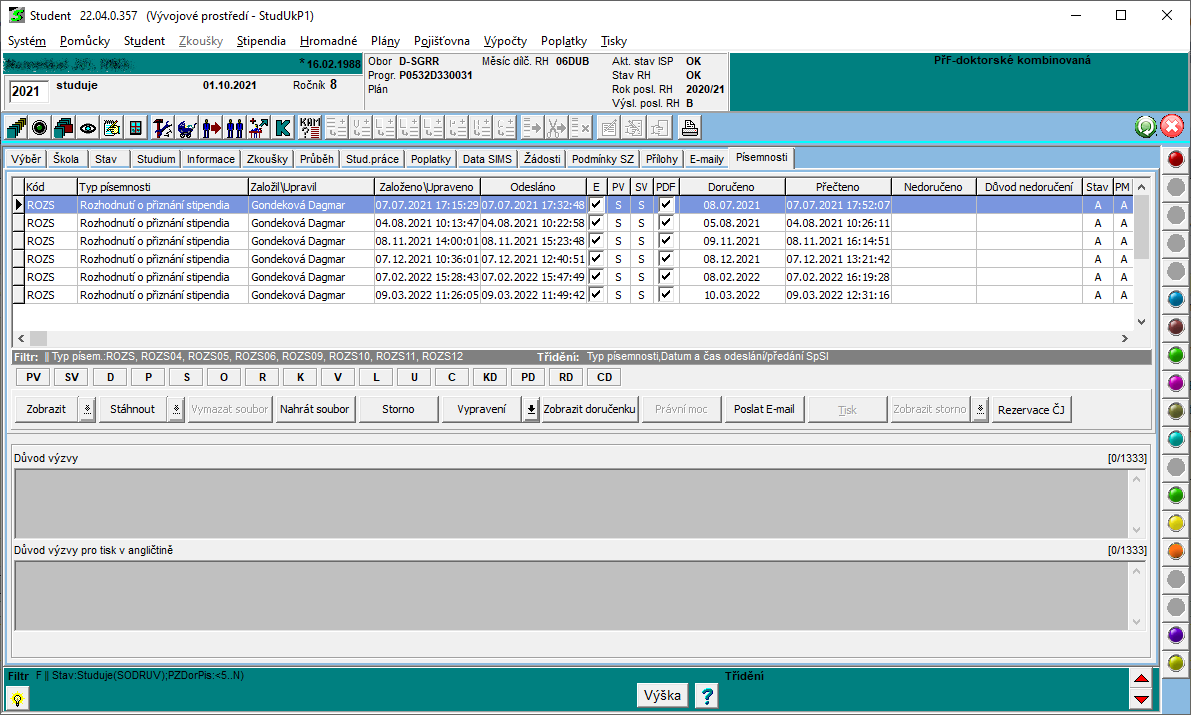This screenshot has width=1191, height=715.
Task: Toggle the PDF checkbox in the second row
Action: pos(666,223)
